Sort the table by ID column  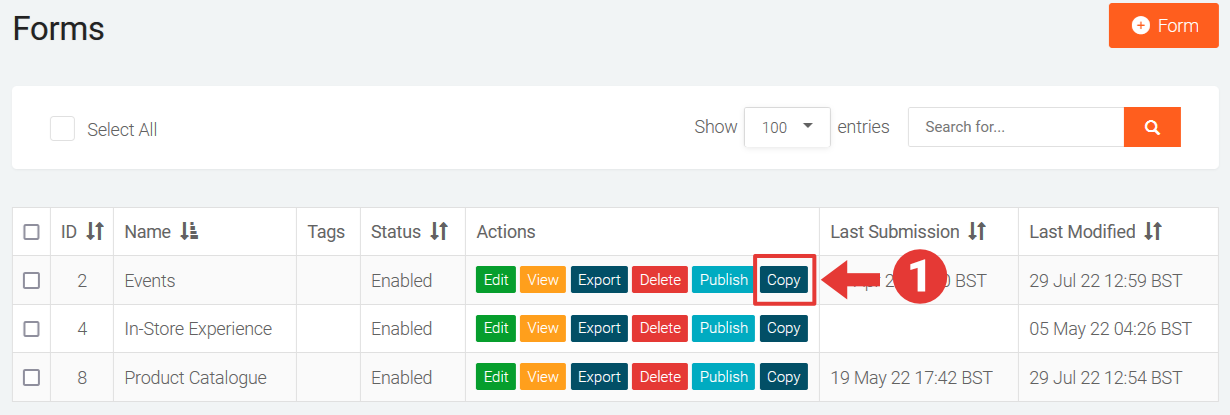point(95,232)
